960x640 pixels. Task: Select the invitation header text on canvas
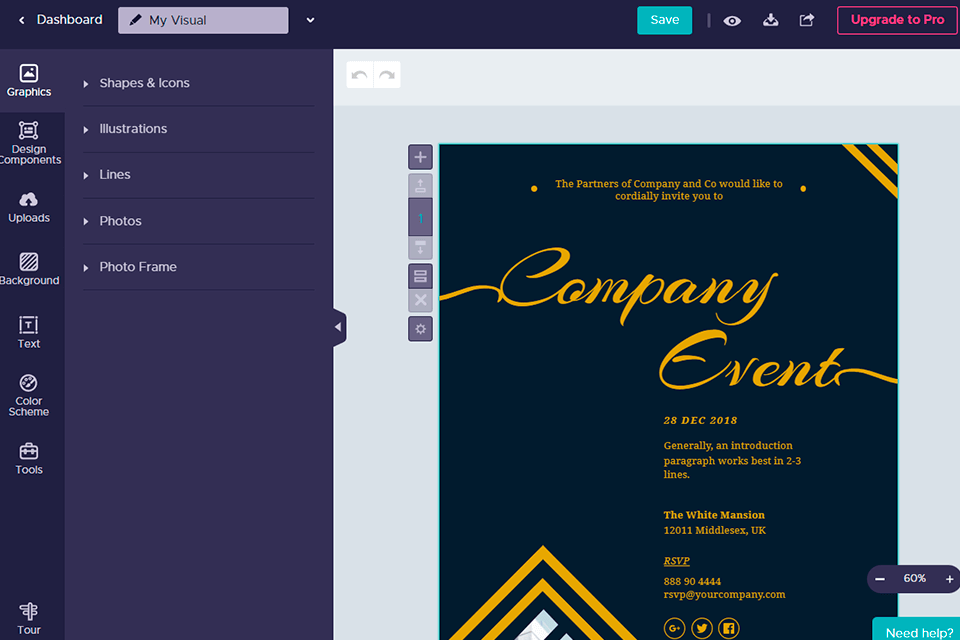669,190
